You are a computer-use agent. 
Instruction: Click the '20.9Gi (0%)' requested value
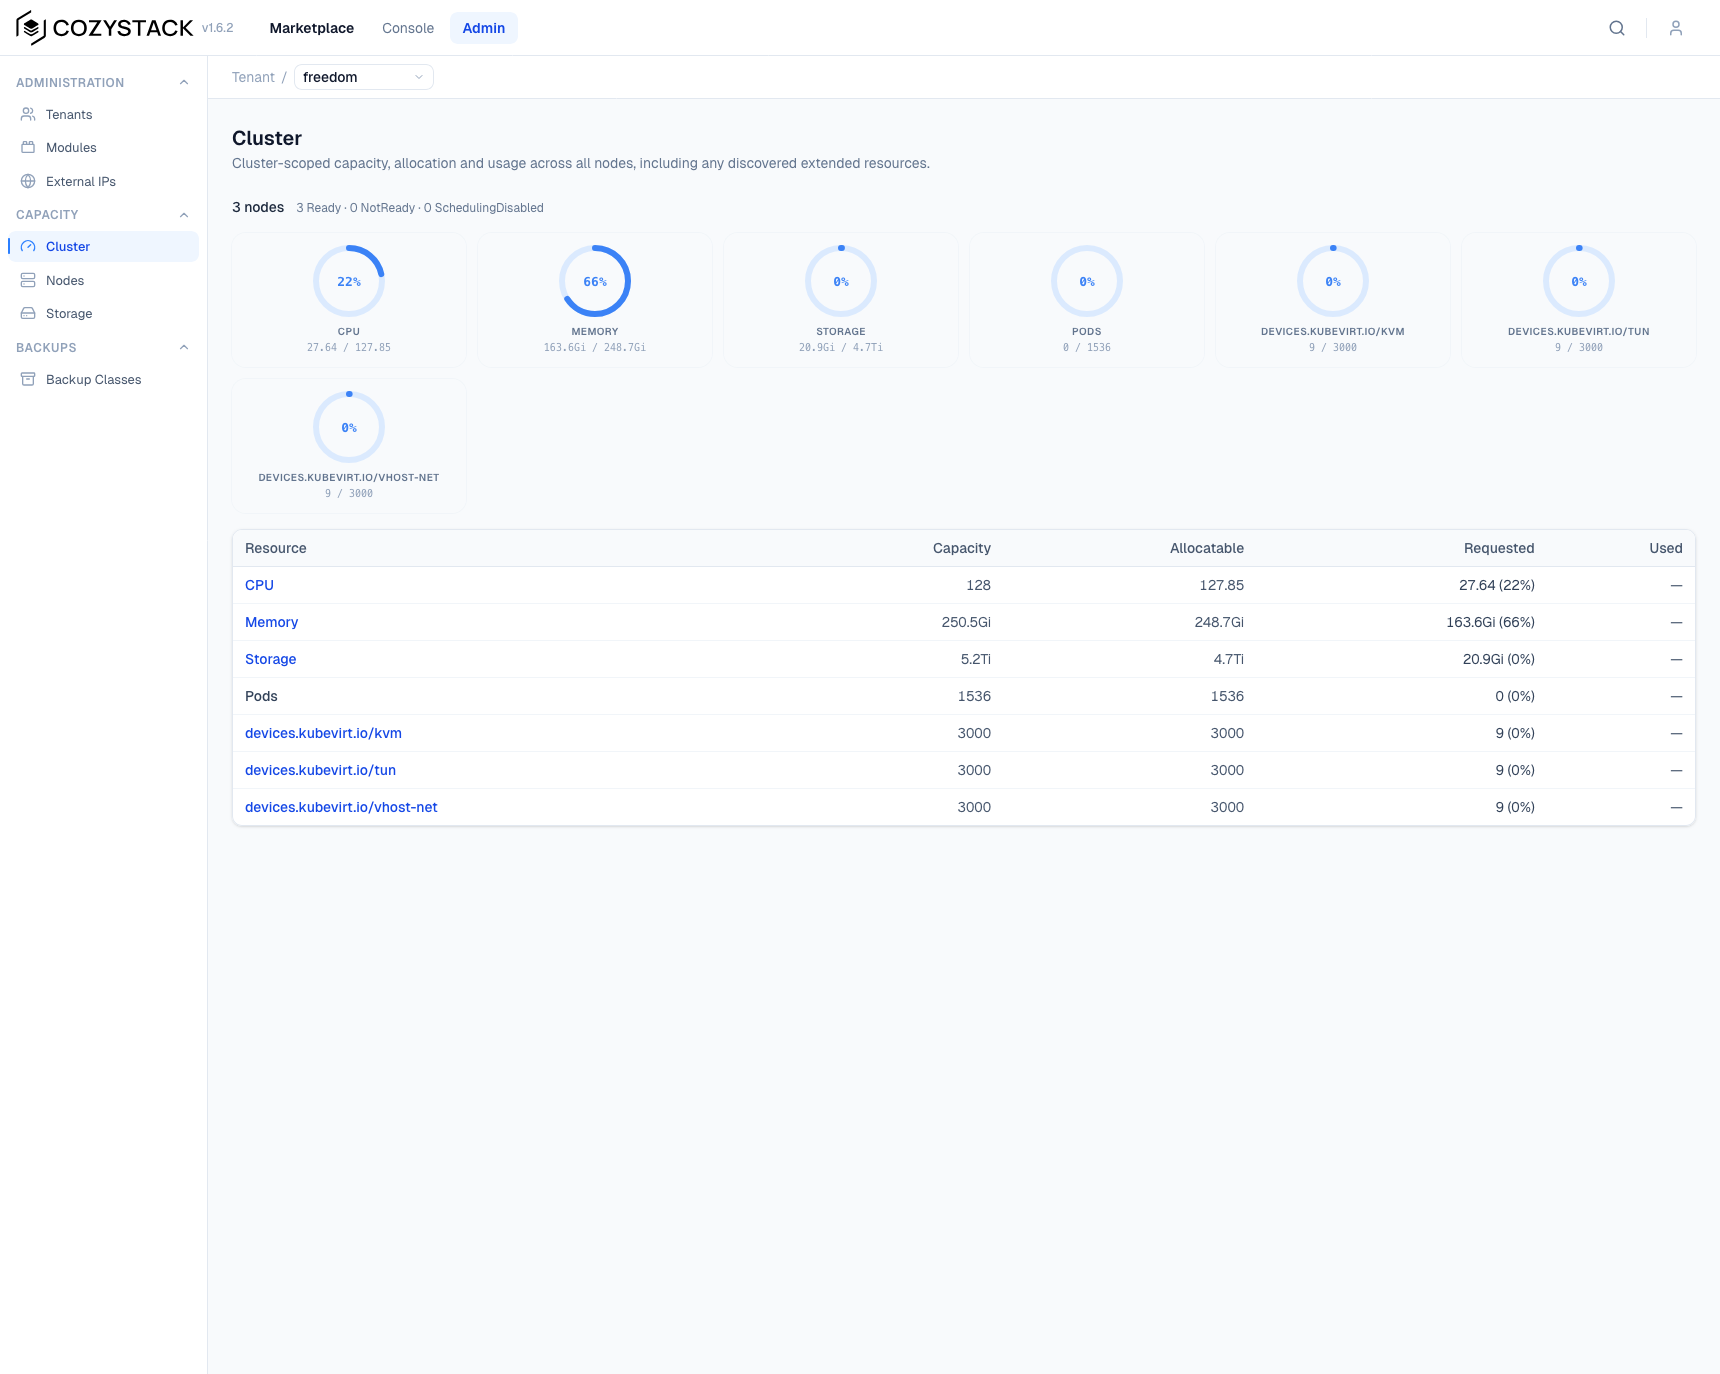pyautogui.click(x=1499, y=659)
